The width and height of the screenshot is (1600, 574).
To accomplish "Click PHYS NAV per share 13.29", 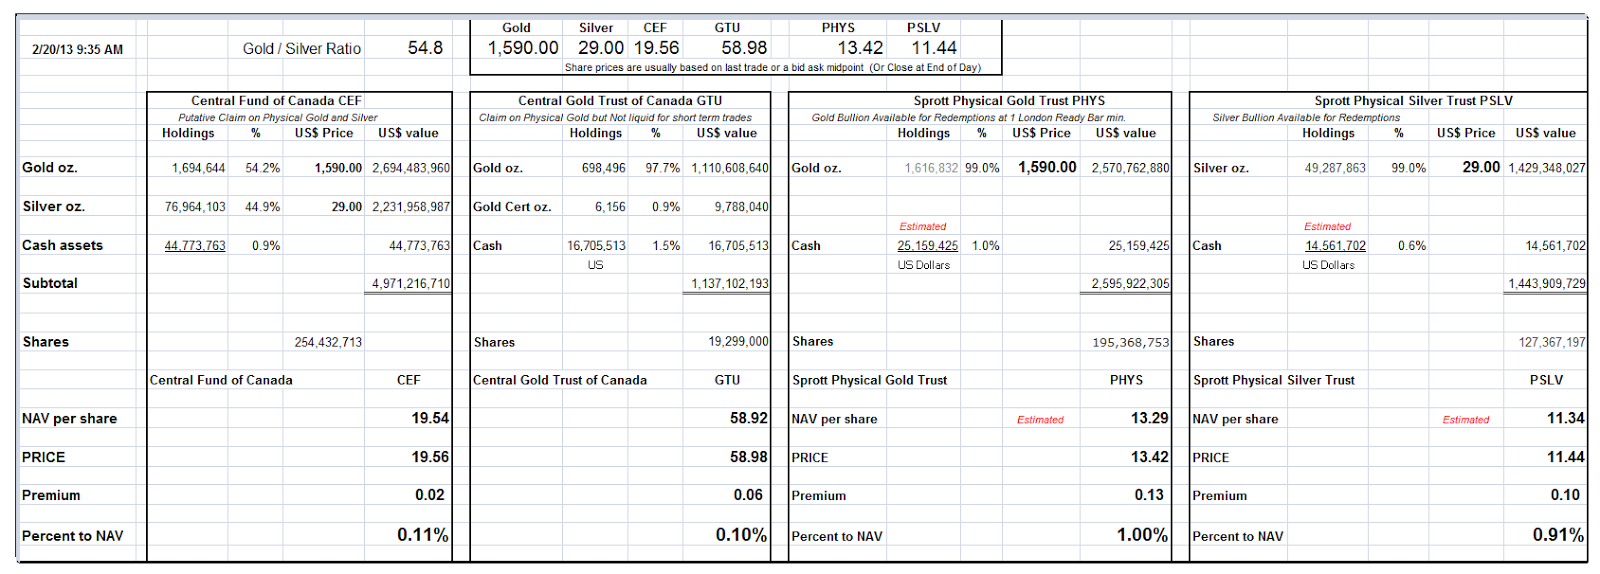I will pyautogui.click(x=1149, y=418).
